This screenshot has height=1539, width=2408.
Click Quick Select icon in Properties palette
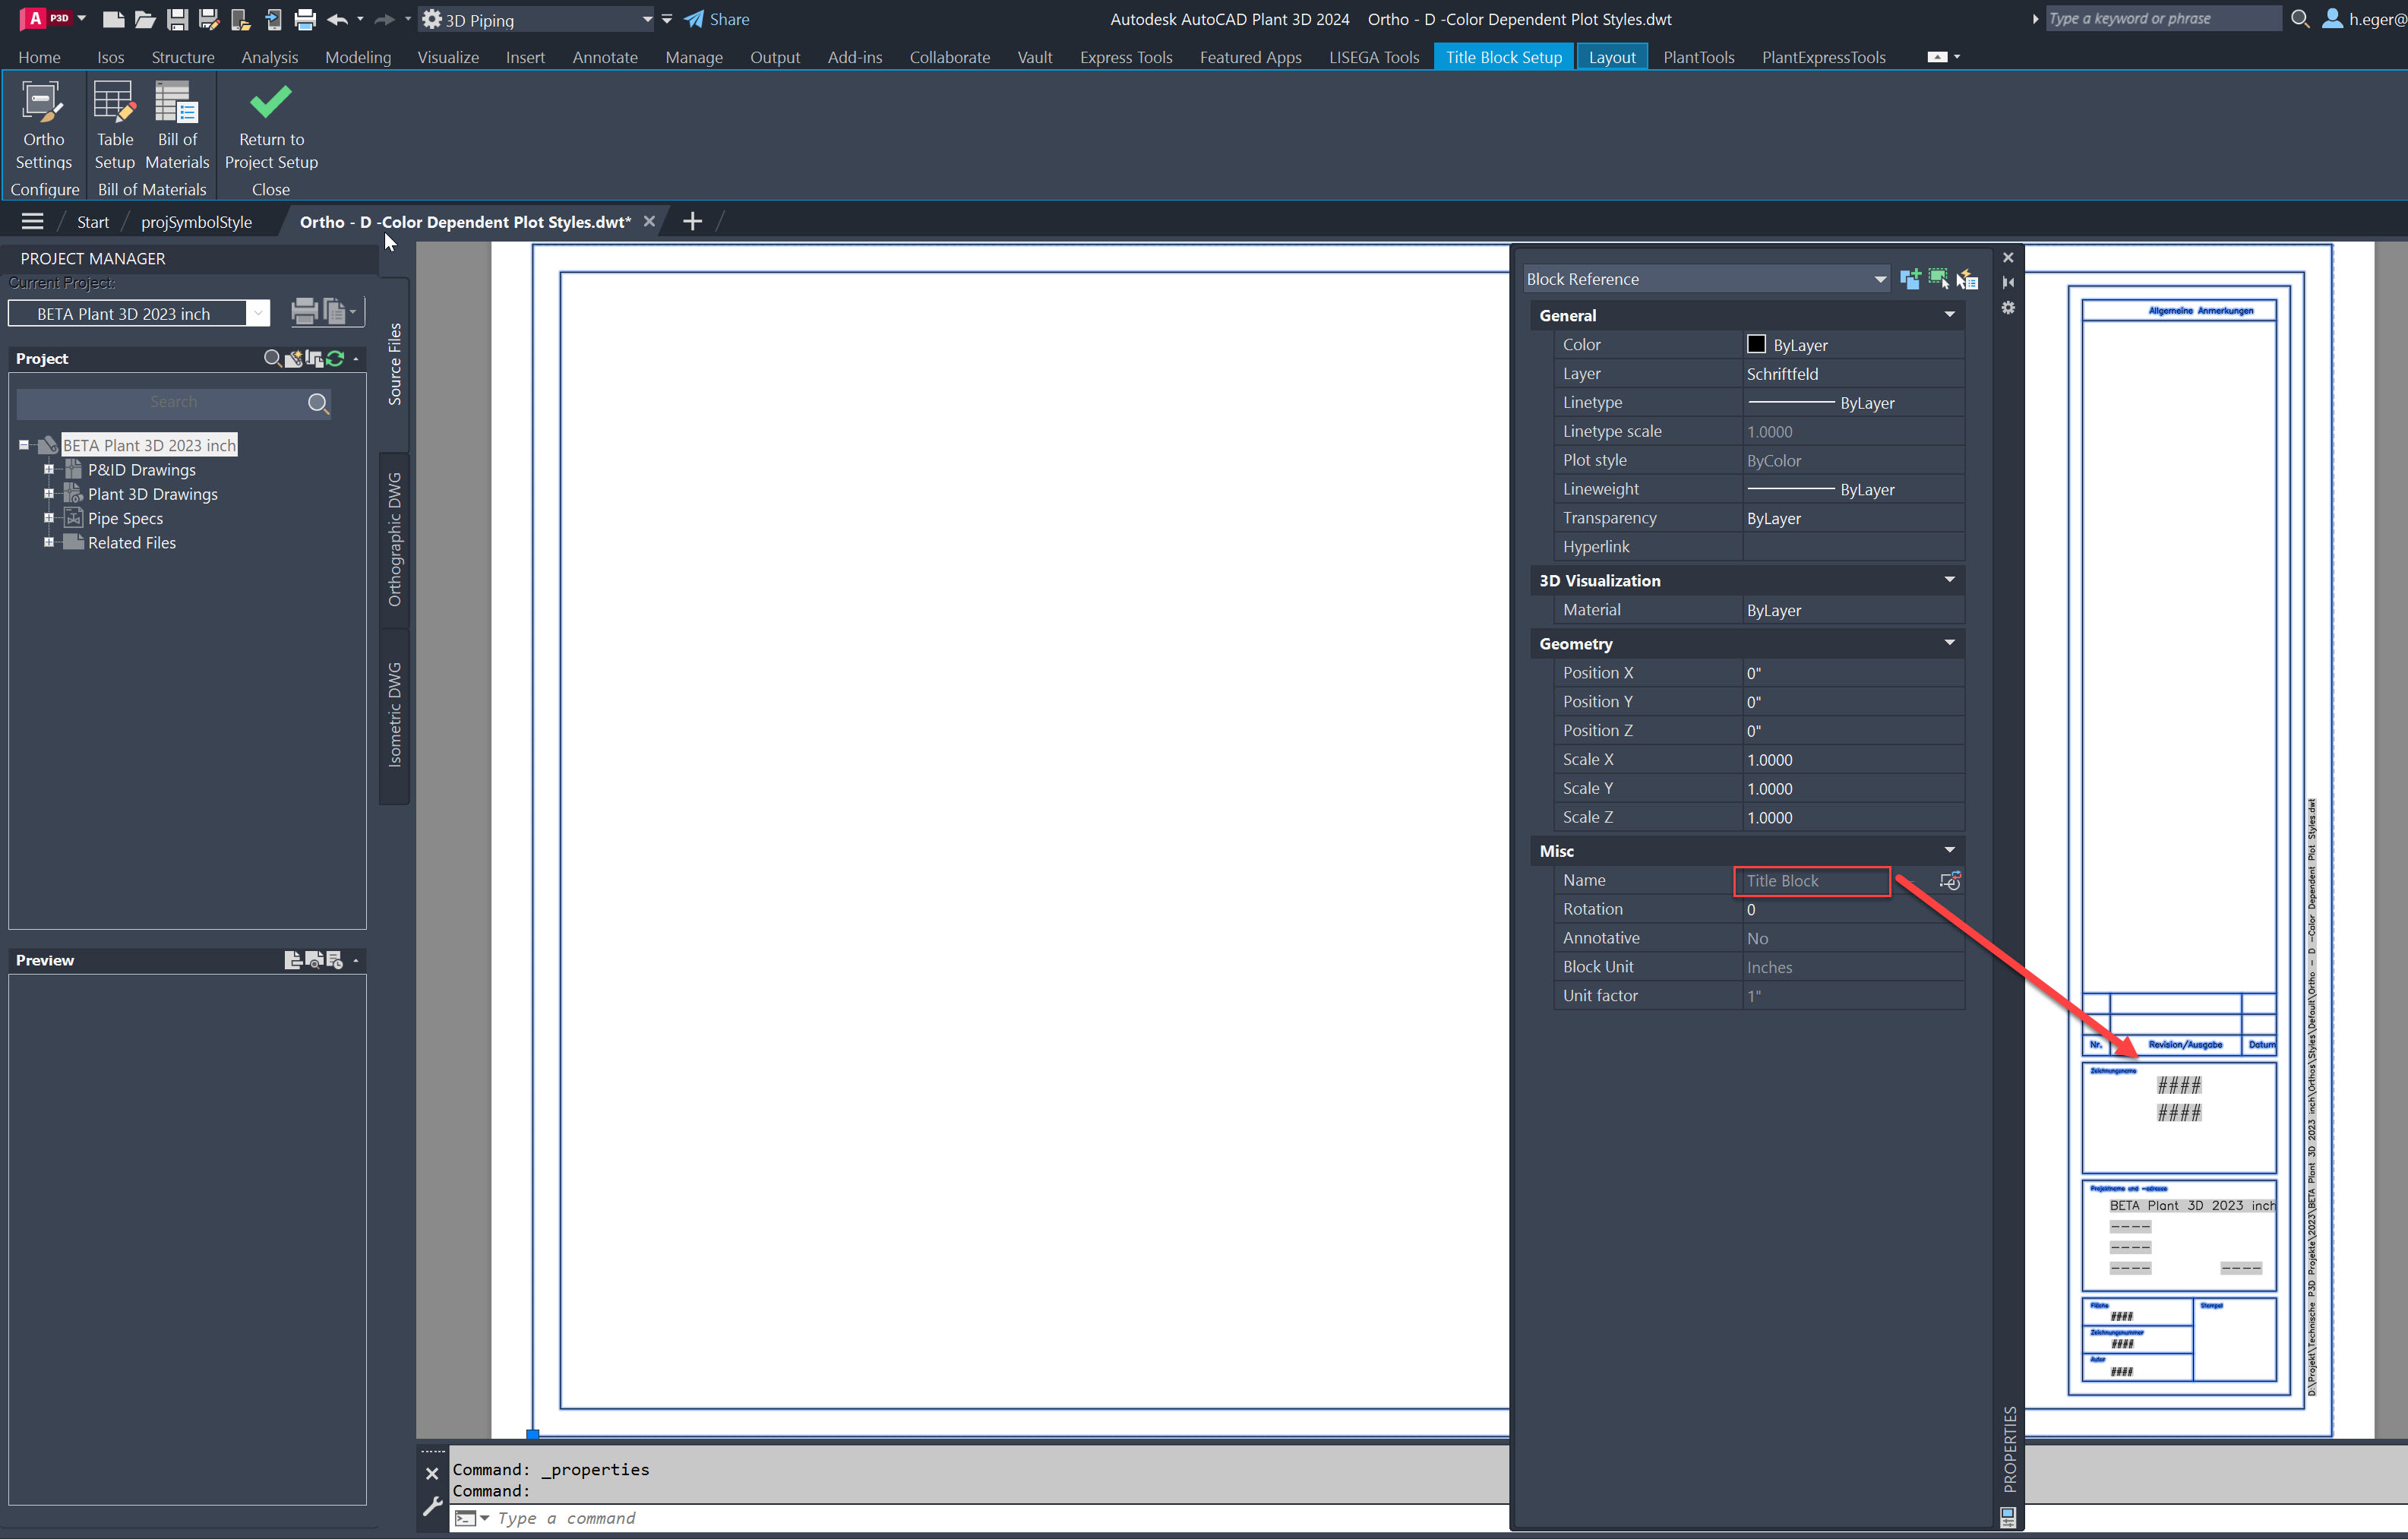point(1967,279)
